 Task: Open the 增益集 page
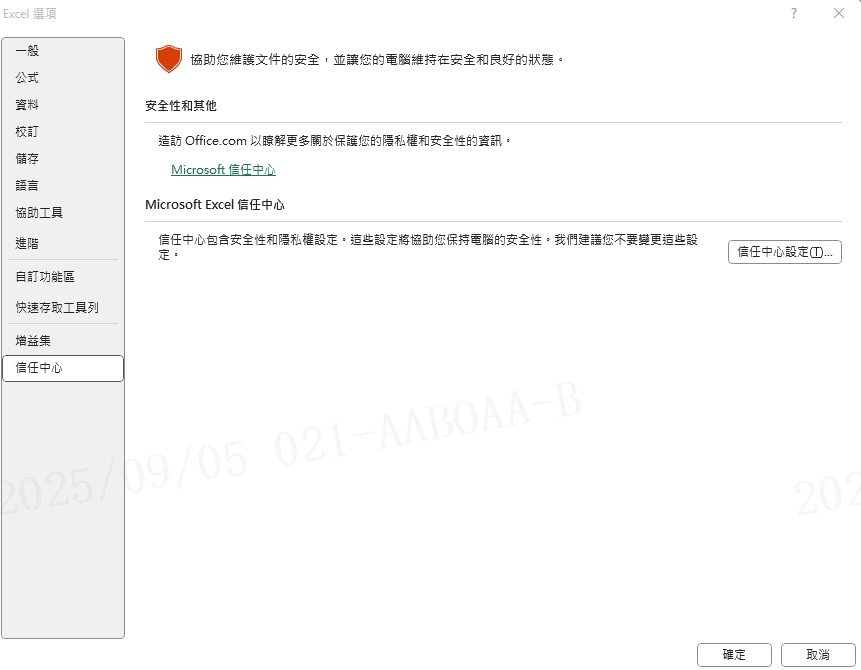(33, 341)
